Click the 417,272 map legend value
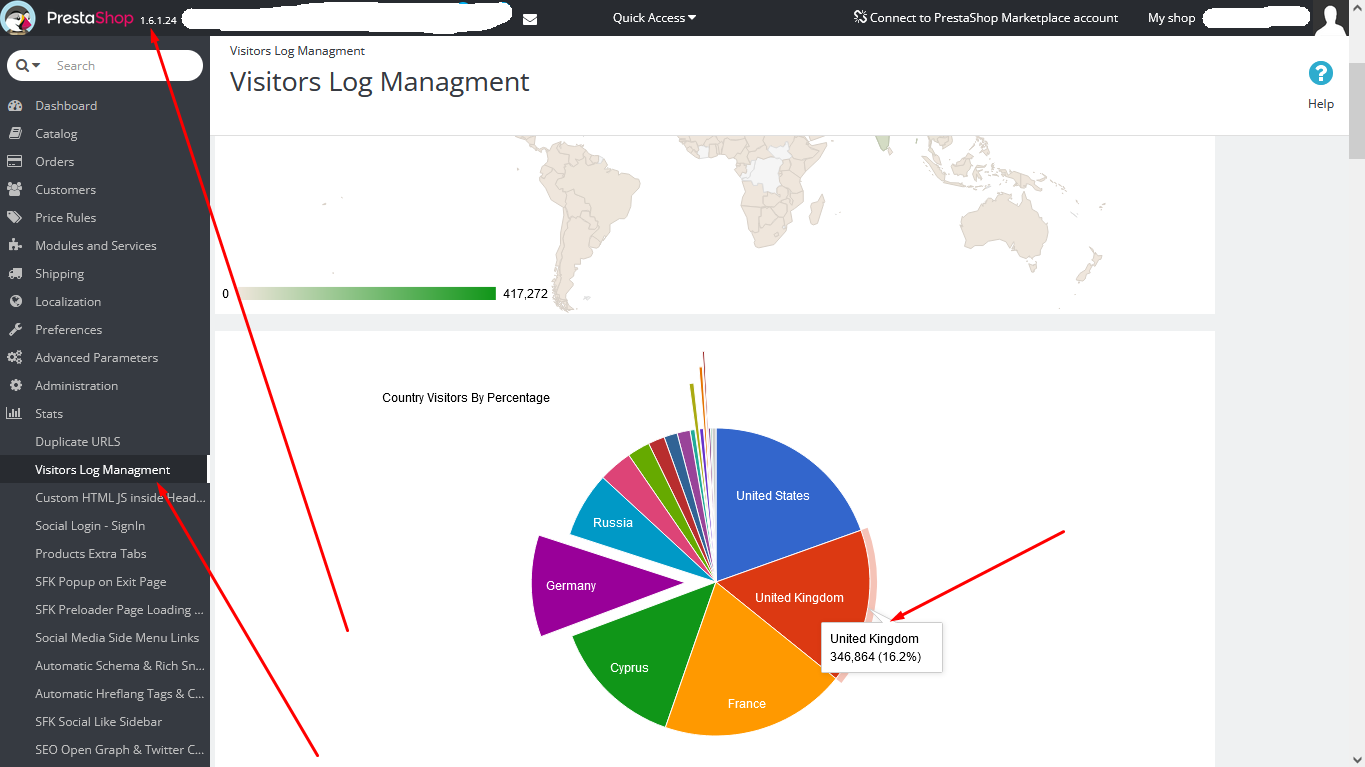Image resolution: width=1365 pixels, height=767 pixels. (x=525, y=294)
